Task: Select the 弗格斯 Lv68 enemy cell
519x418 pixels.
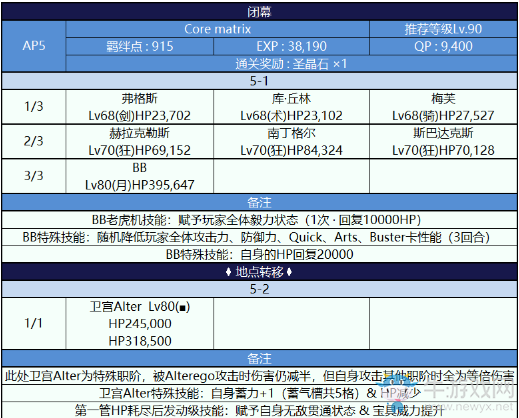Action: point(140,107)
